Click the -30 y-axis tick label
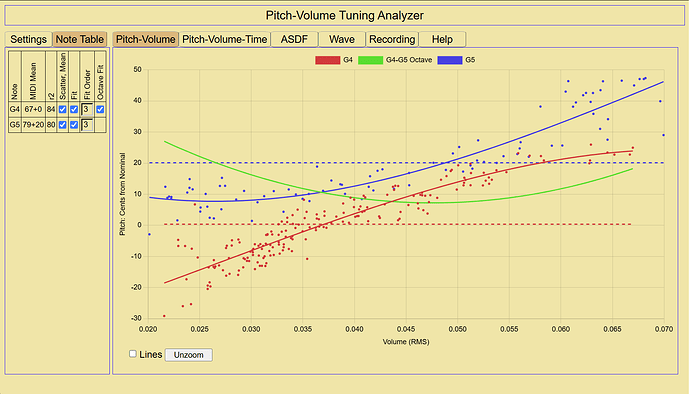 coord(136,318)
